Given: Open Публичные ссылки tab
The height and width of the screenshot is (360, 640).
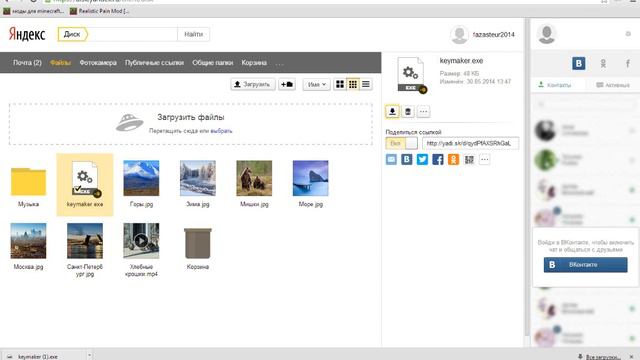Looking at the screenshot, I should pos(154,63).
